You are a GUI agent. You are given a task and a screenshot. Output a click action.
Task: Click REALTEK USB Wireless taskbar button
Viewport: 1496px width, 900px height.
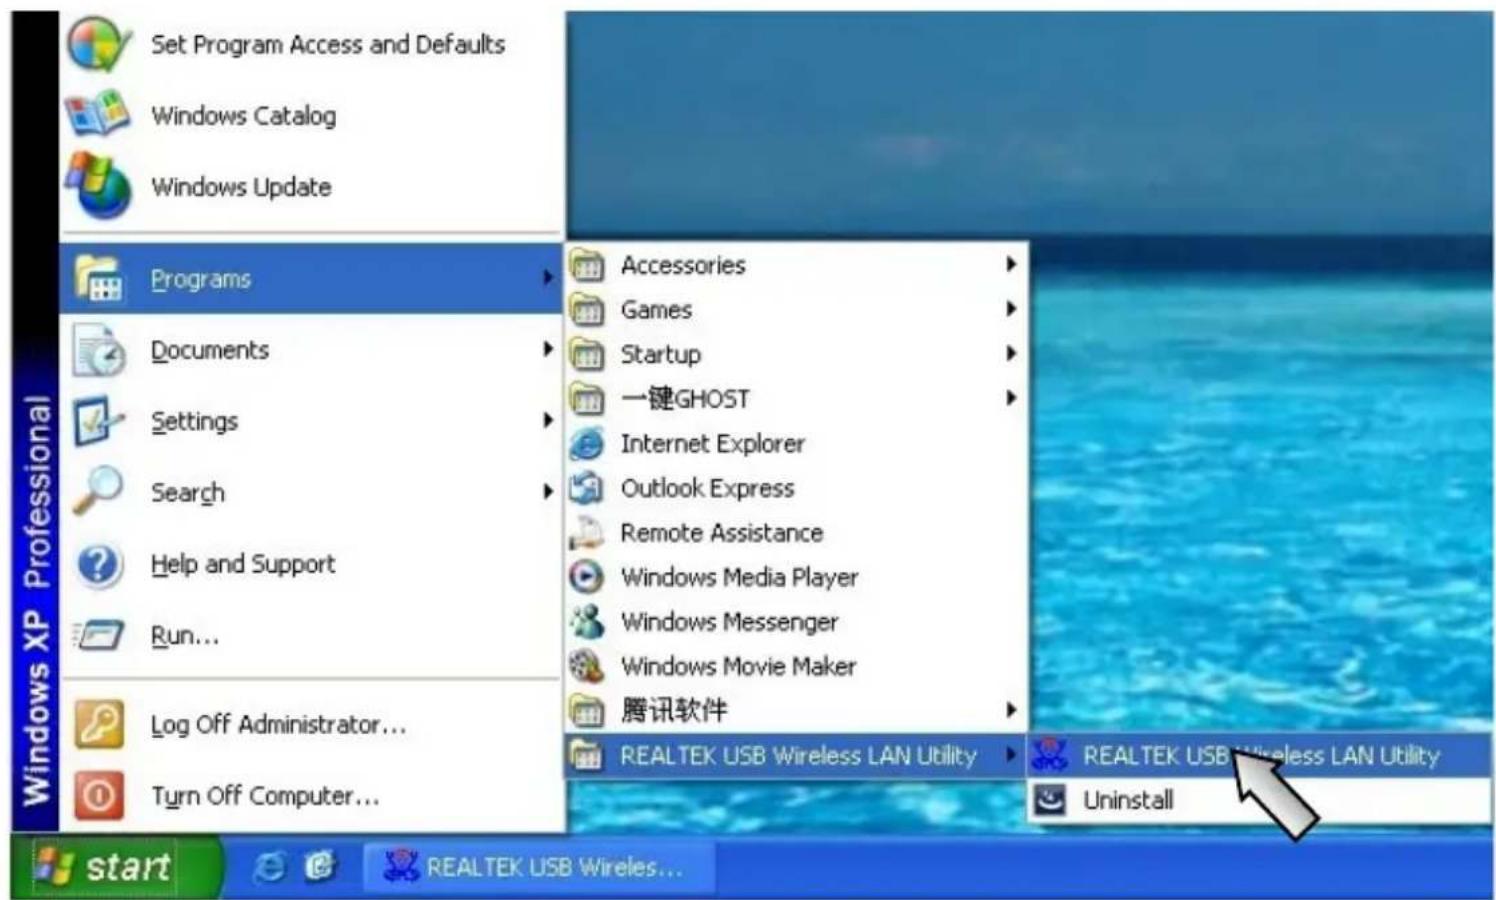(538, 866)
